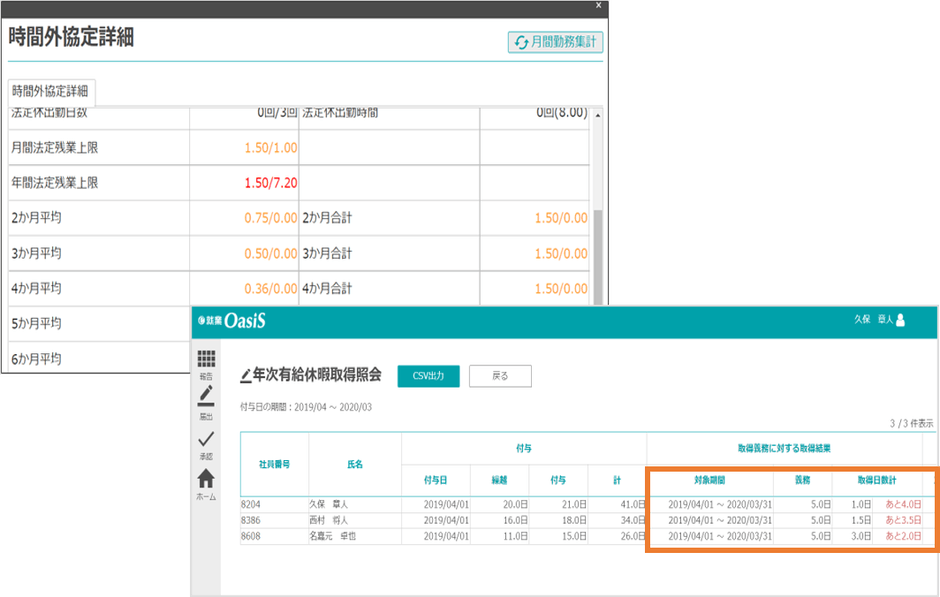Refresh with the 月間勤務集計 button

pos(556,42)
